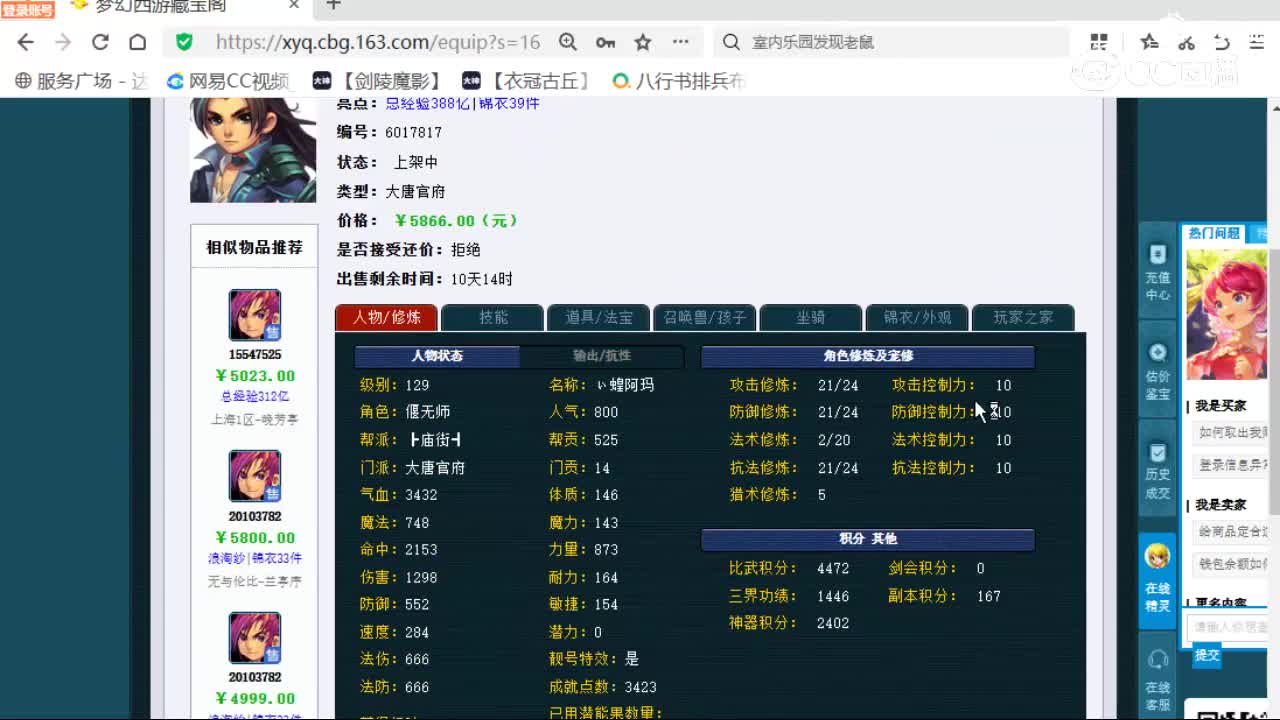The width and height of the screenshot is (1280, 720).
Task: View site security shield info
Action: pyautogui.click(x=184, y=42)
